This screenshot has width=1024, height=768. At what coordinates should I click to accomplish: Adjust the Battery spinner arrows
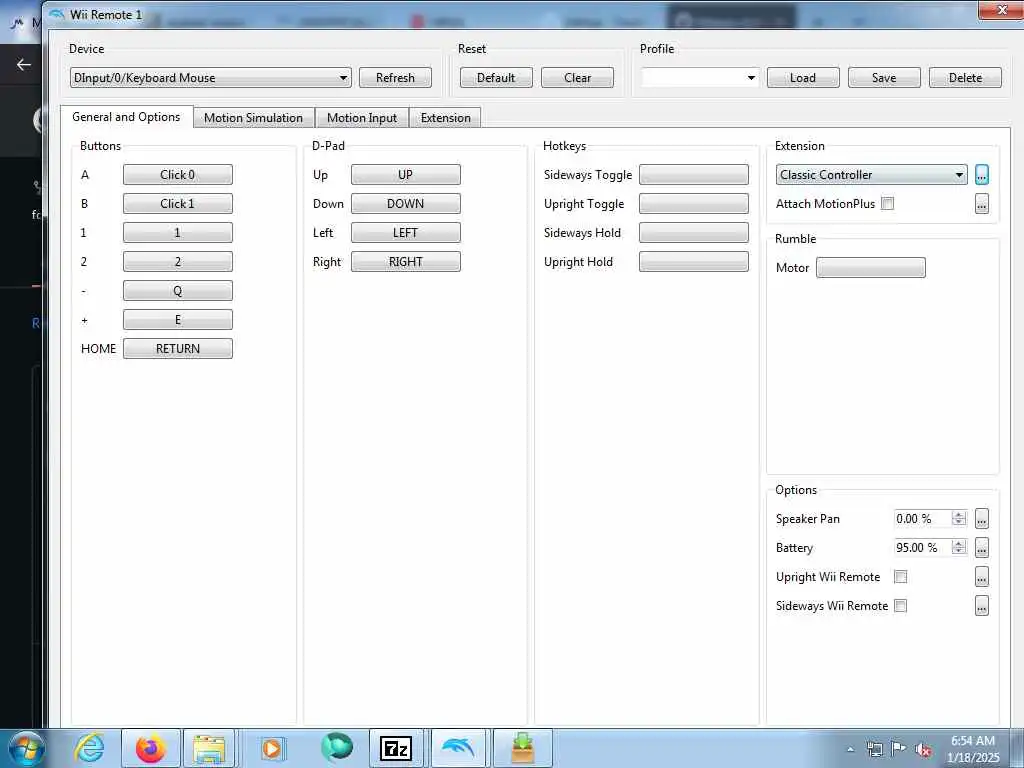tap(959, 547)
